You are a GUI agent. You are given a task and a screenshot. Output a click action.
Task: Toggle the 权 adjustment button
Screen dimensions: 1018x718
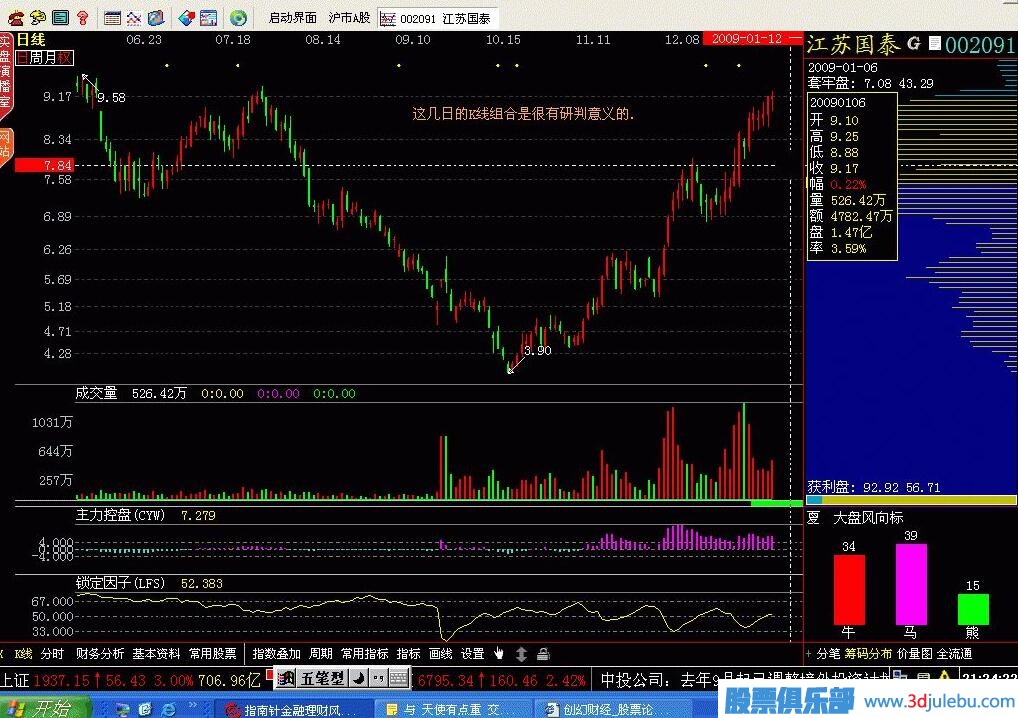[x=64, y=58]
